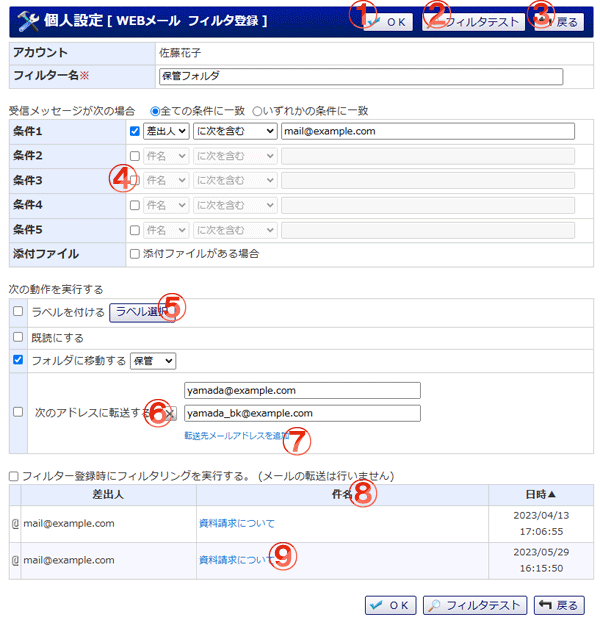600x620 pixels.
Task: Open 資料請求について mail dated 2023/04/13
Action: pyautogui.click(x=237, y=524)
